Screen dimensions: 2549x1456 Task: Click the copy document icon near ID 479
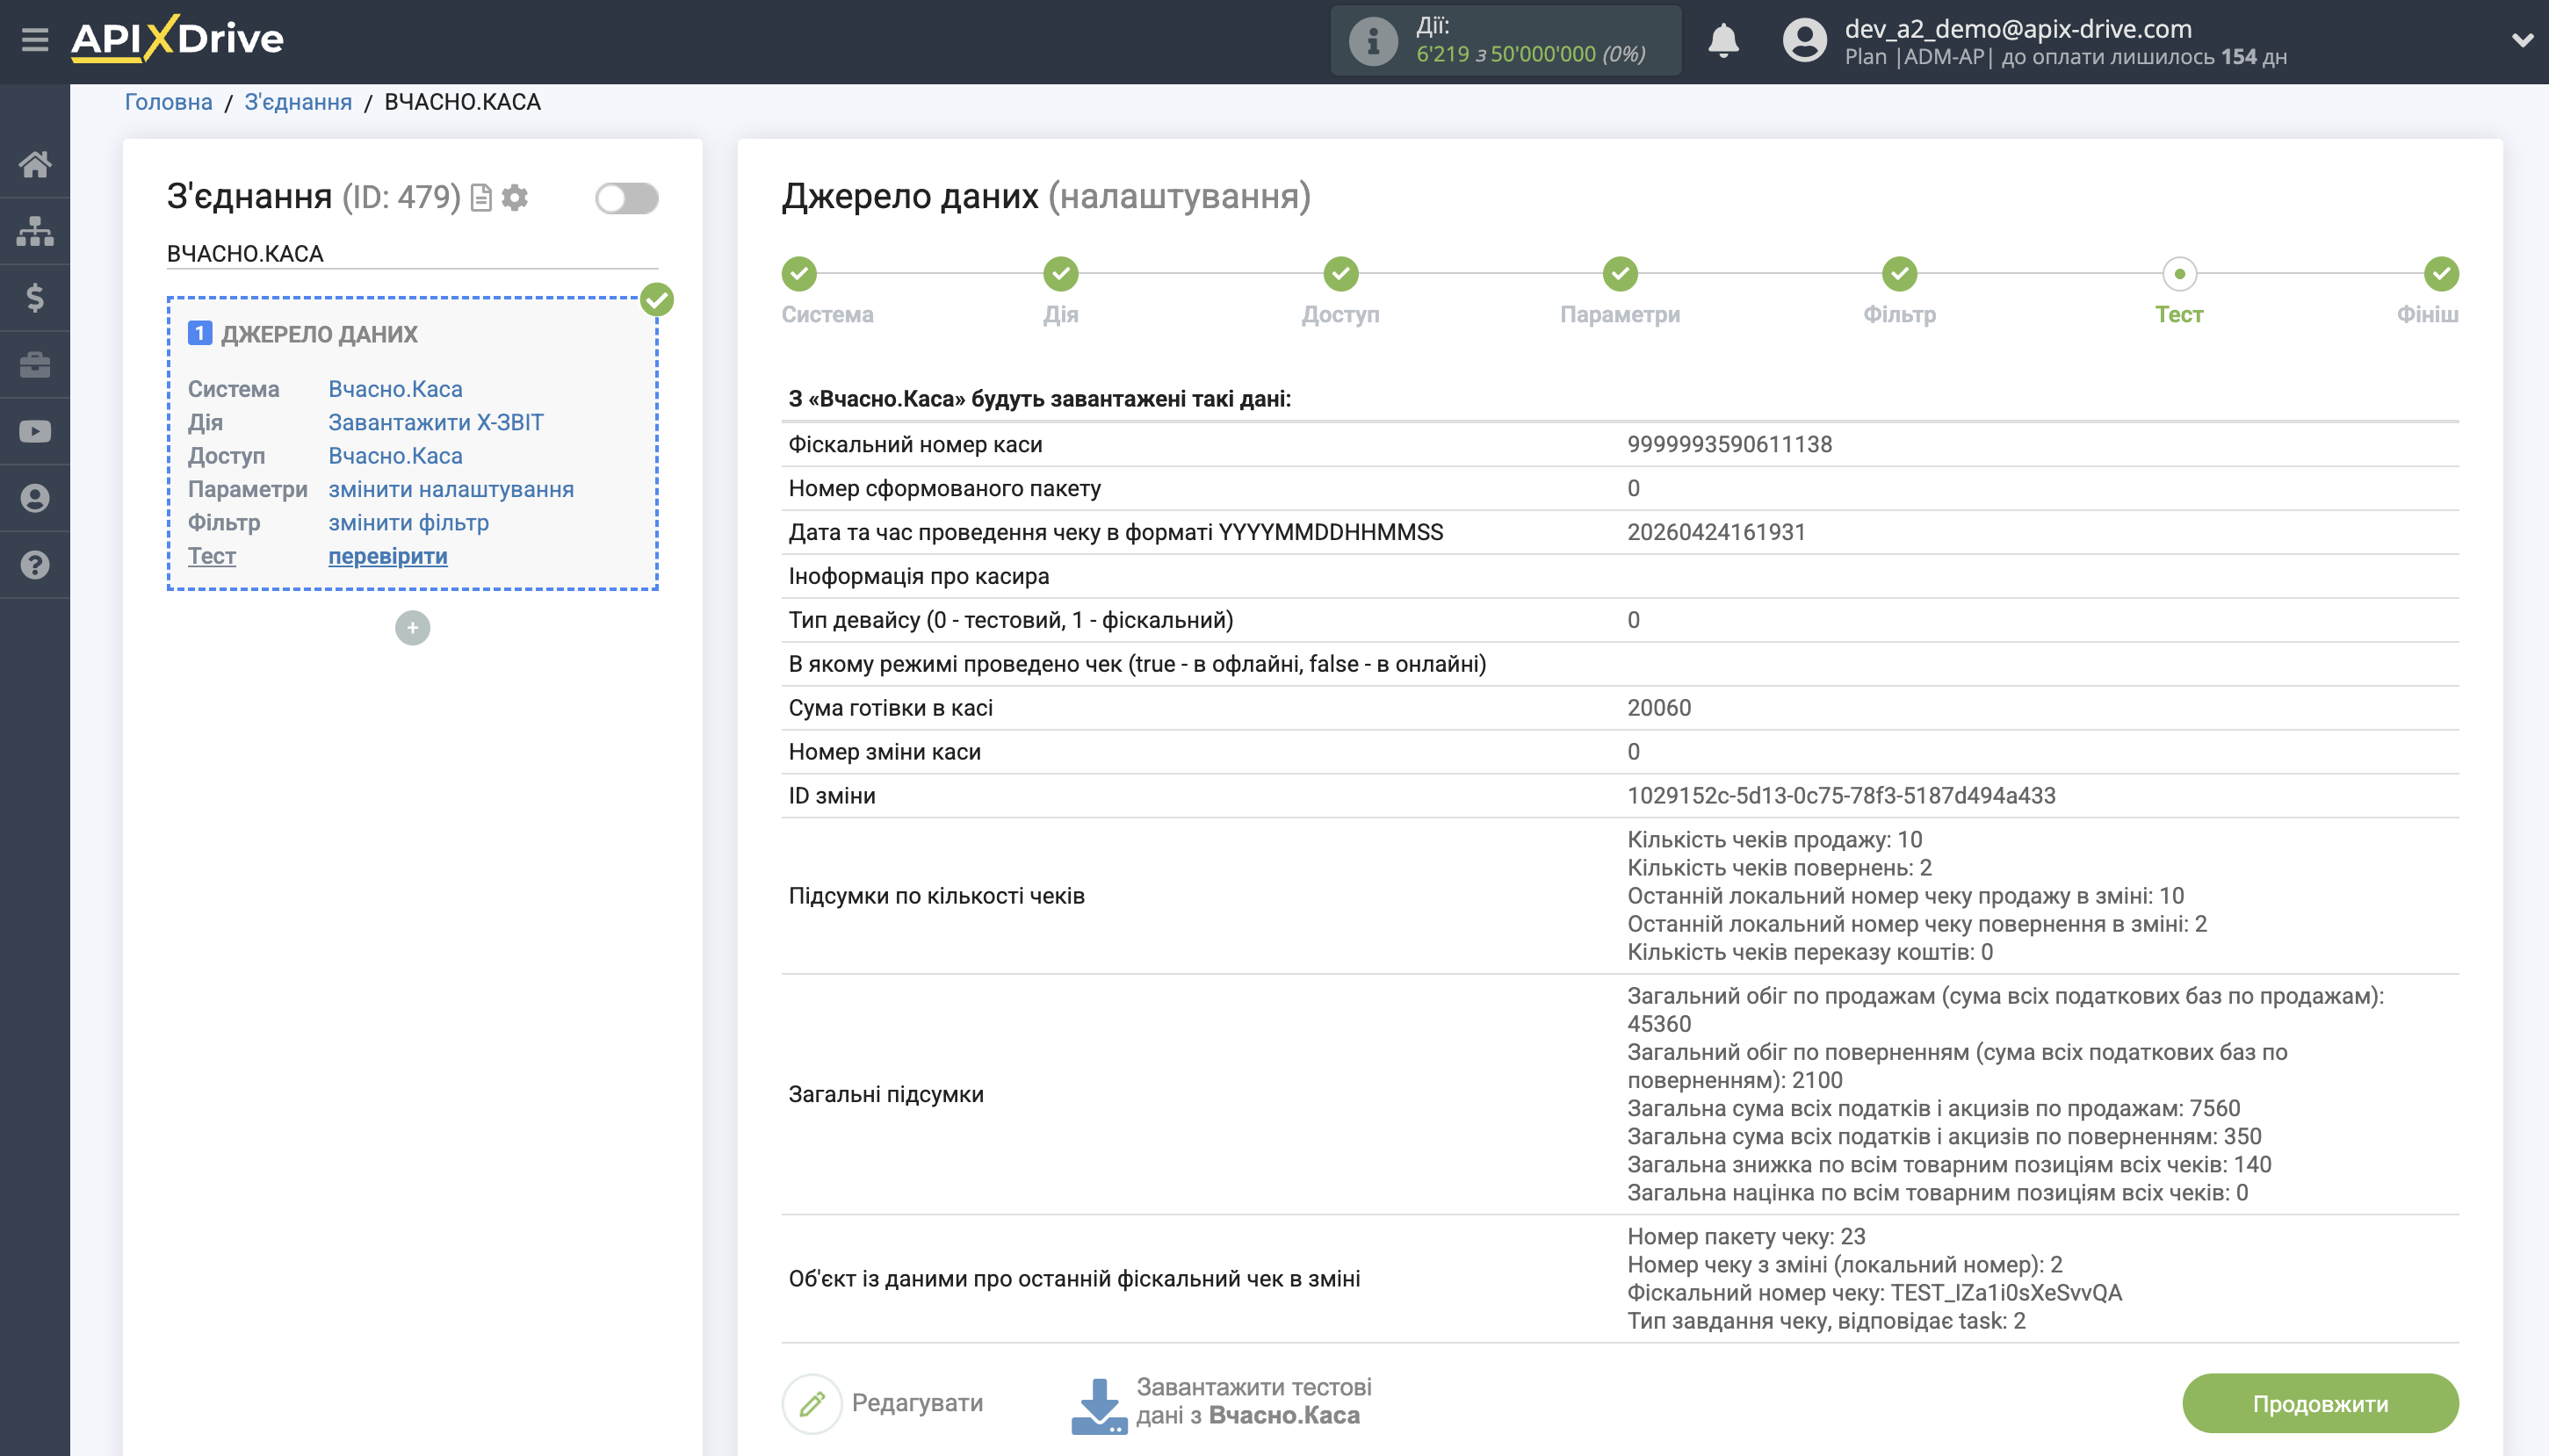point(481,198)
